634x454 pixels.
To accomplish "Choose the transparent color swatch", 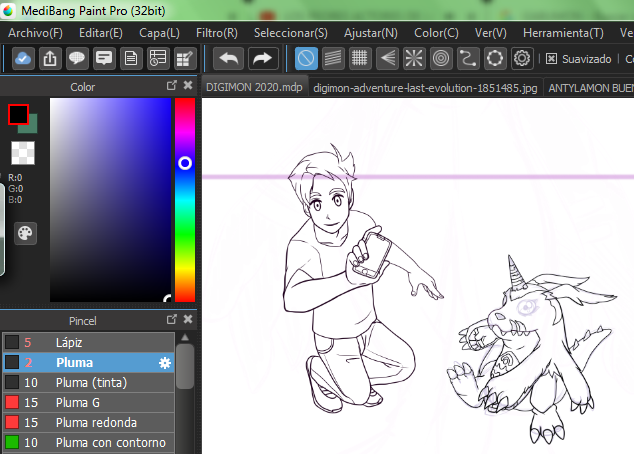I will point(23,153).
